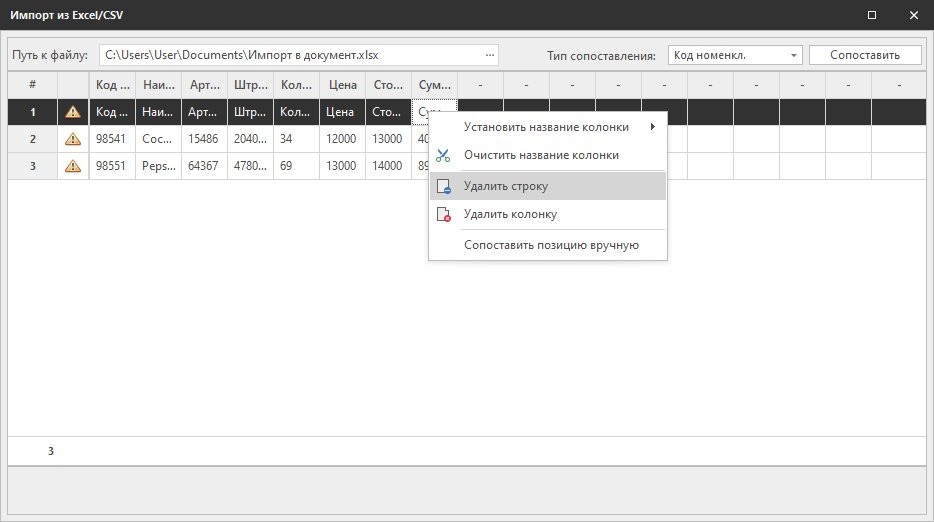Click the delete column icon in context menu

(444, 214)
